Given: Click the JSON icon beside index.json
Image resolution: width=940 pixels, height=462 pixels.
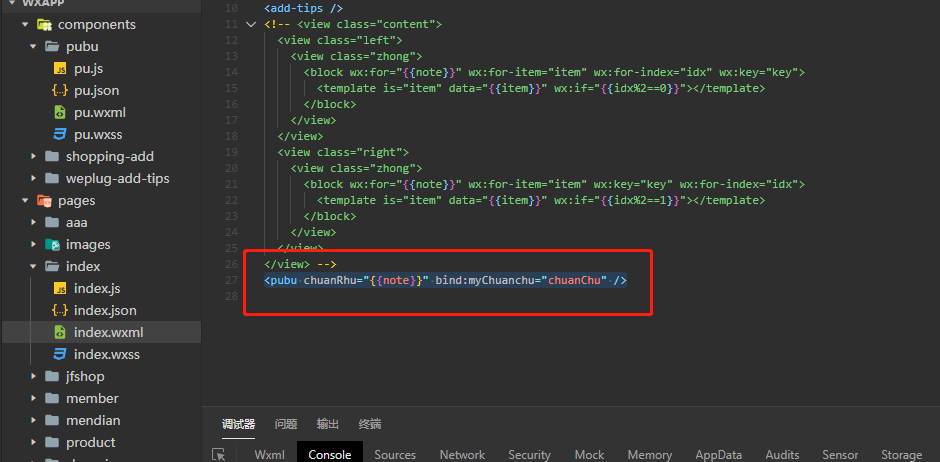Looking at the screenshot, I should [x=60, y=310].
